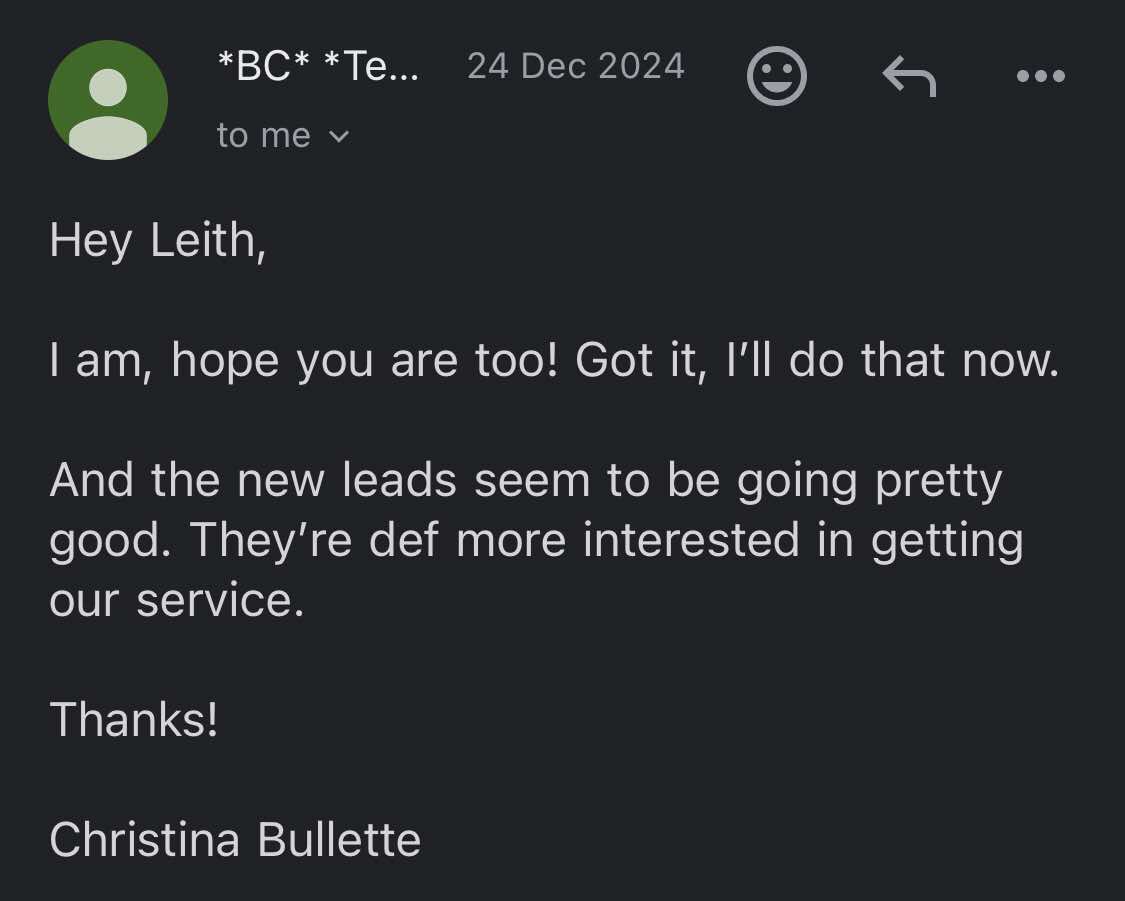Tap the "Thanks!" closing line
This screenshot has width=1125, height=901.
point(134,719)
